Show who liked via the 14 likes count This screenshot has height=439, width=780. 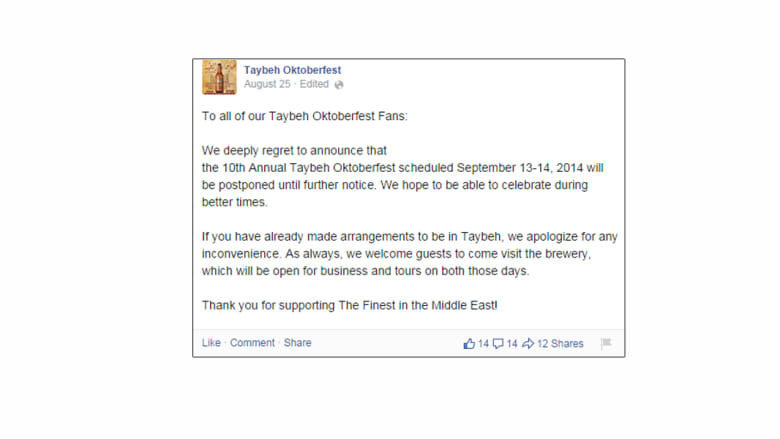point(484,344)
